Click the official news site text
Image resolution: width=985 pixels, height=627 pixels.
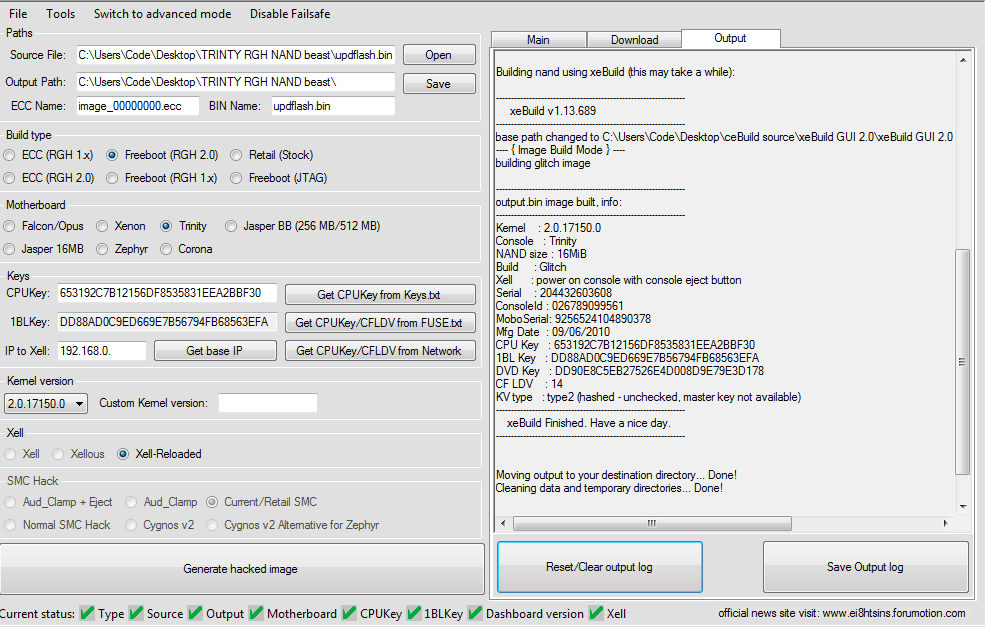point(842,613)
